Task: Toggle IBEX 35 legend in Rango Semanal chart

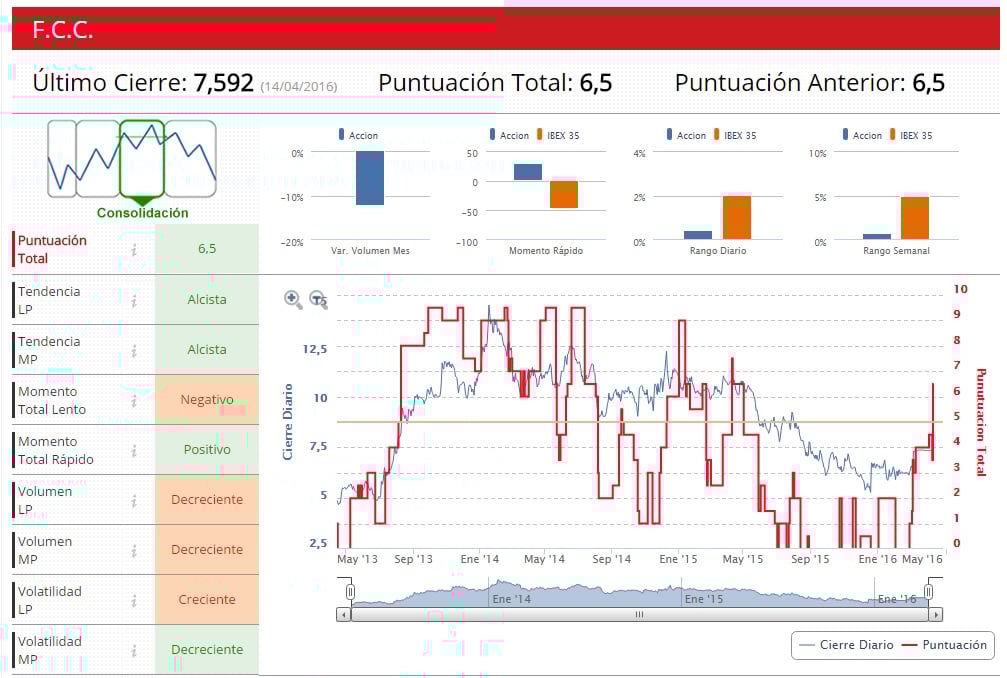Action: coord(911,135)
